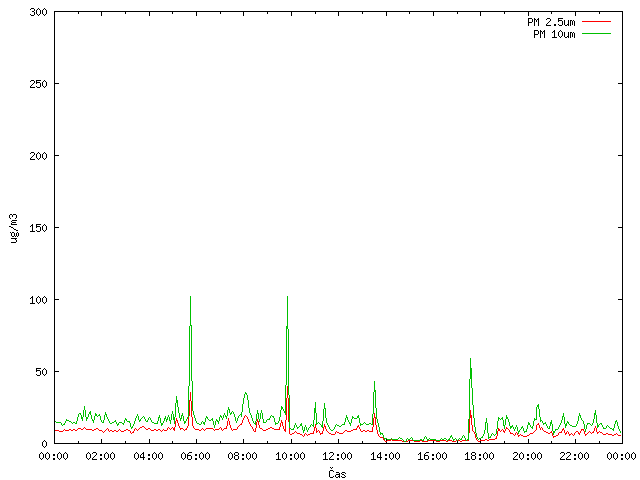Click the green PM 10um legend line
The width and height of the screenshot is (640, 480).
596,34
